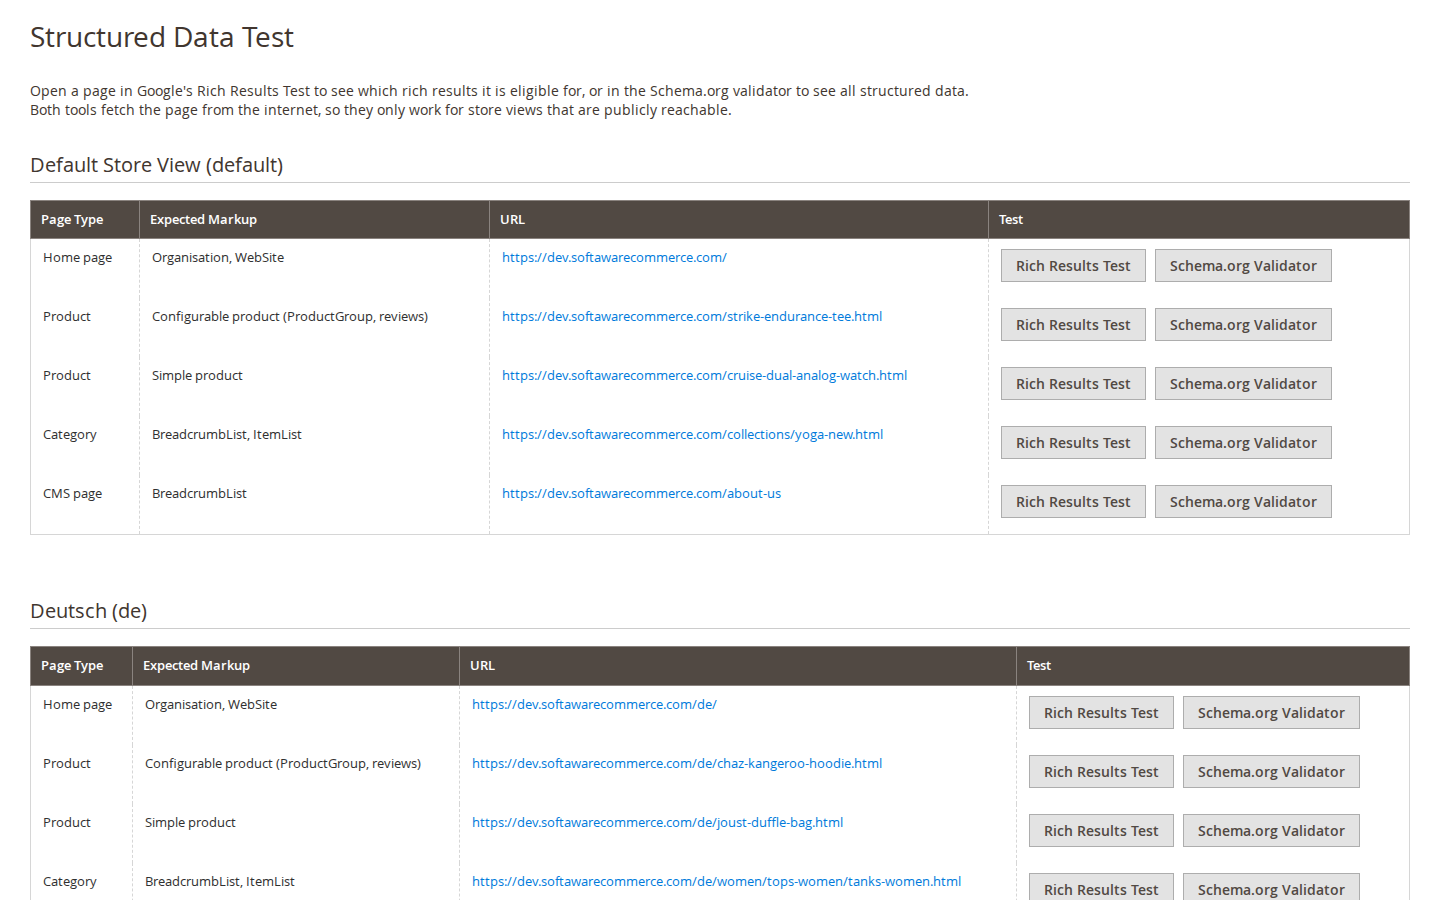Run Schema.org Validator for Deutsch Home page
This screenshot has height=900, width=1440.
(x=1271, y=713)
